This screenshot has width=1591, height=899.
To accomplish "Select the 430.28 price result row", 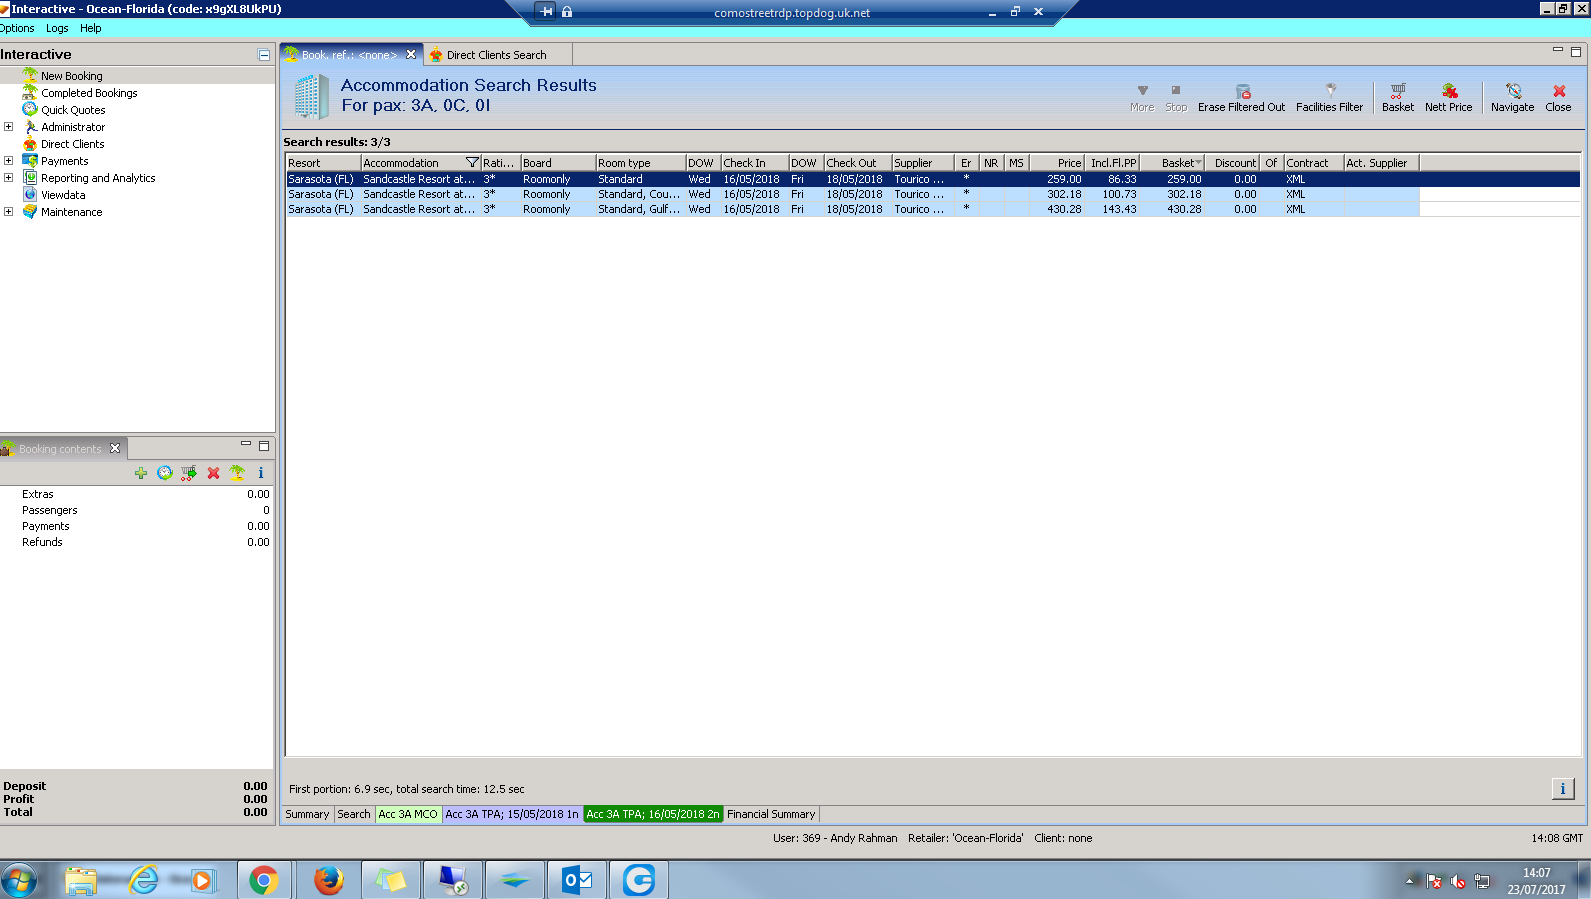I will point(852,209).
